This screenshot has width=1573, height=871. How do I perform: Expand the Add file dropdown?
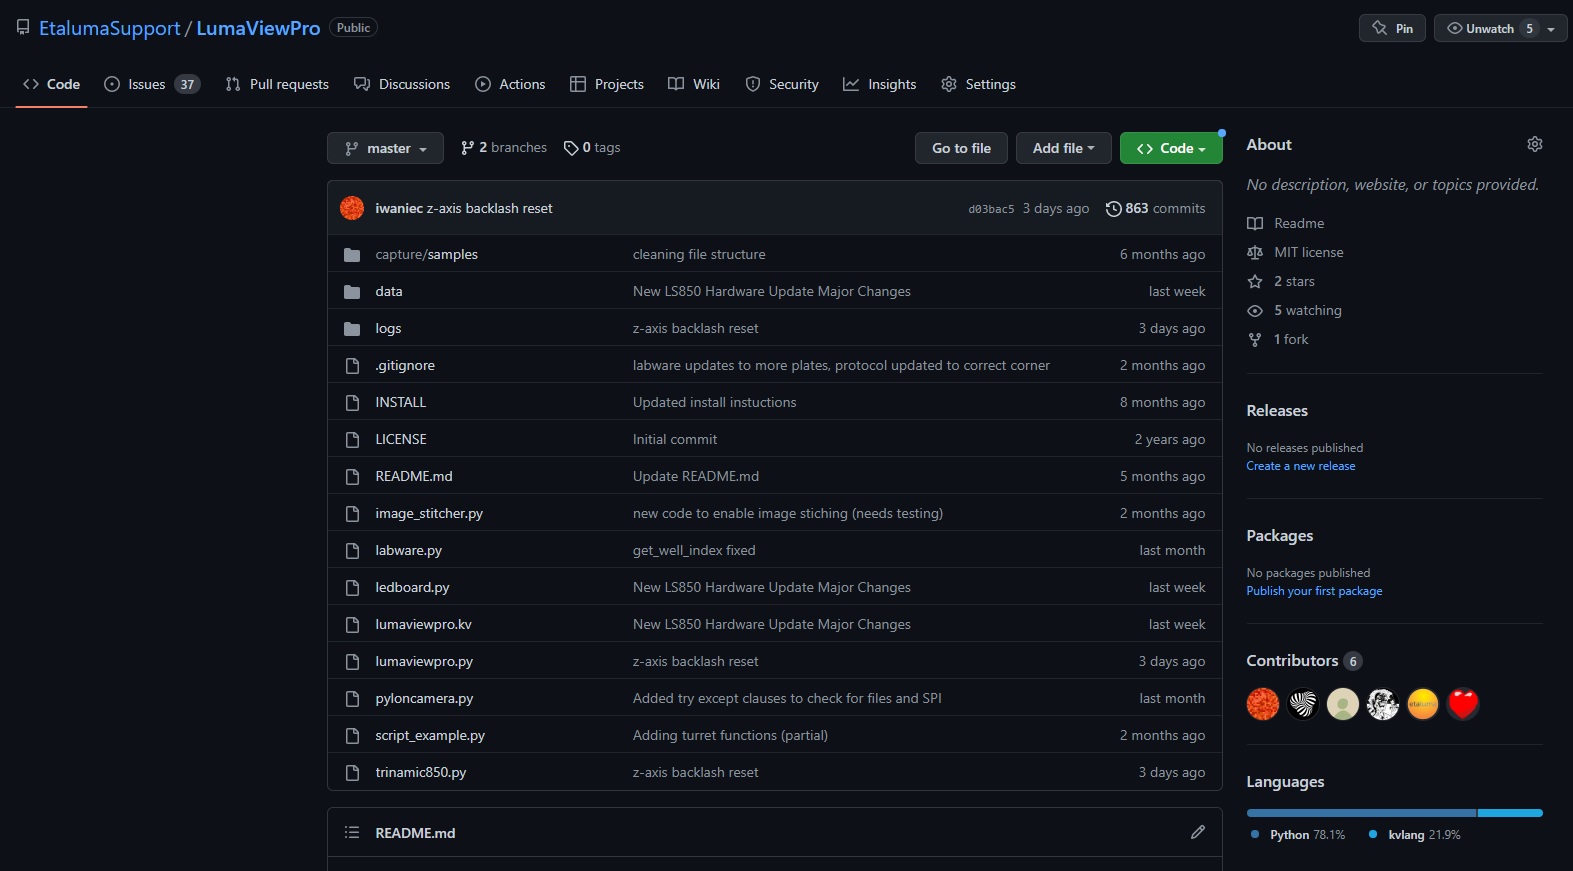[x=1063, y=148]
